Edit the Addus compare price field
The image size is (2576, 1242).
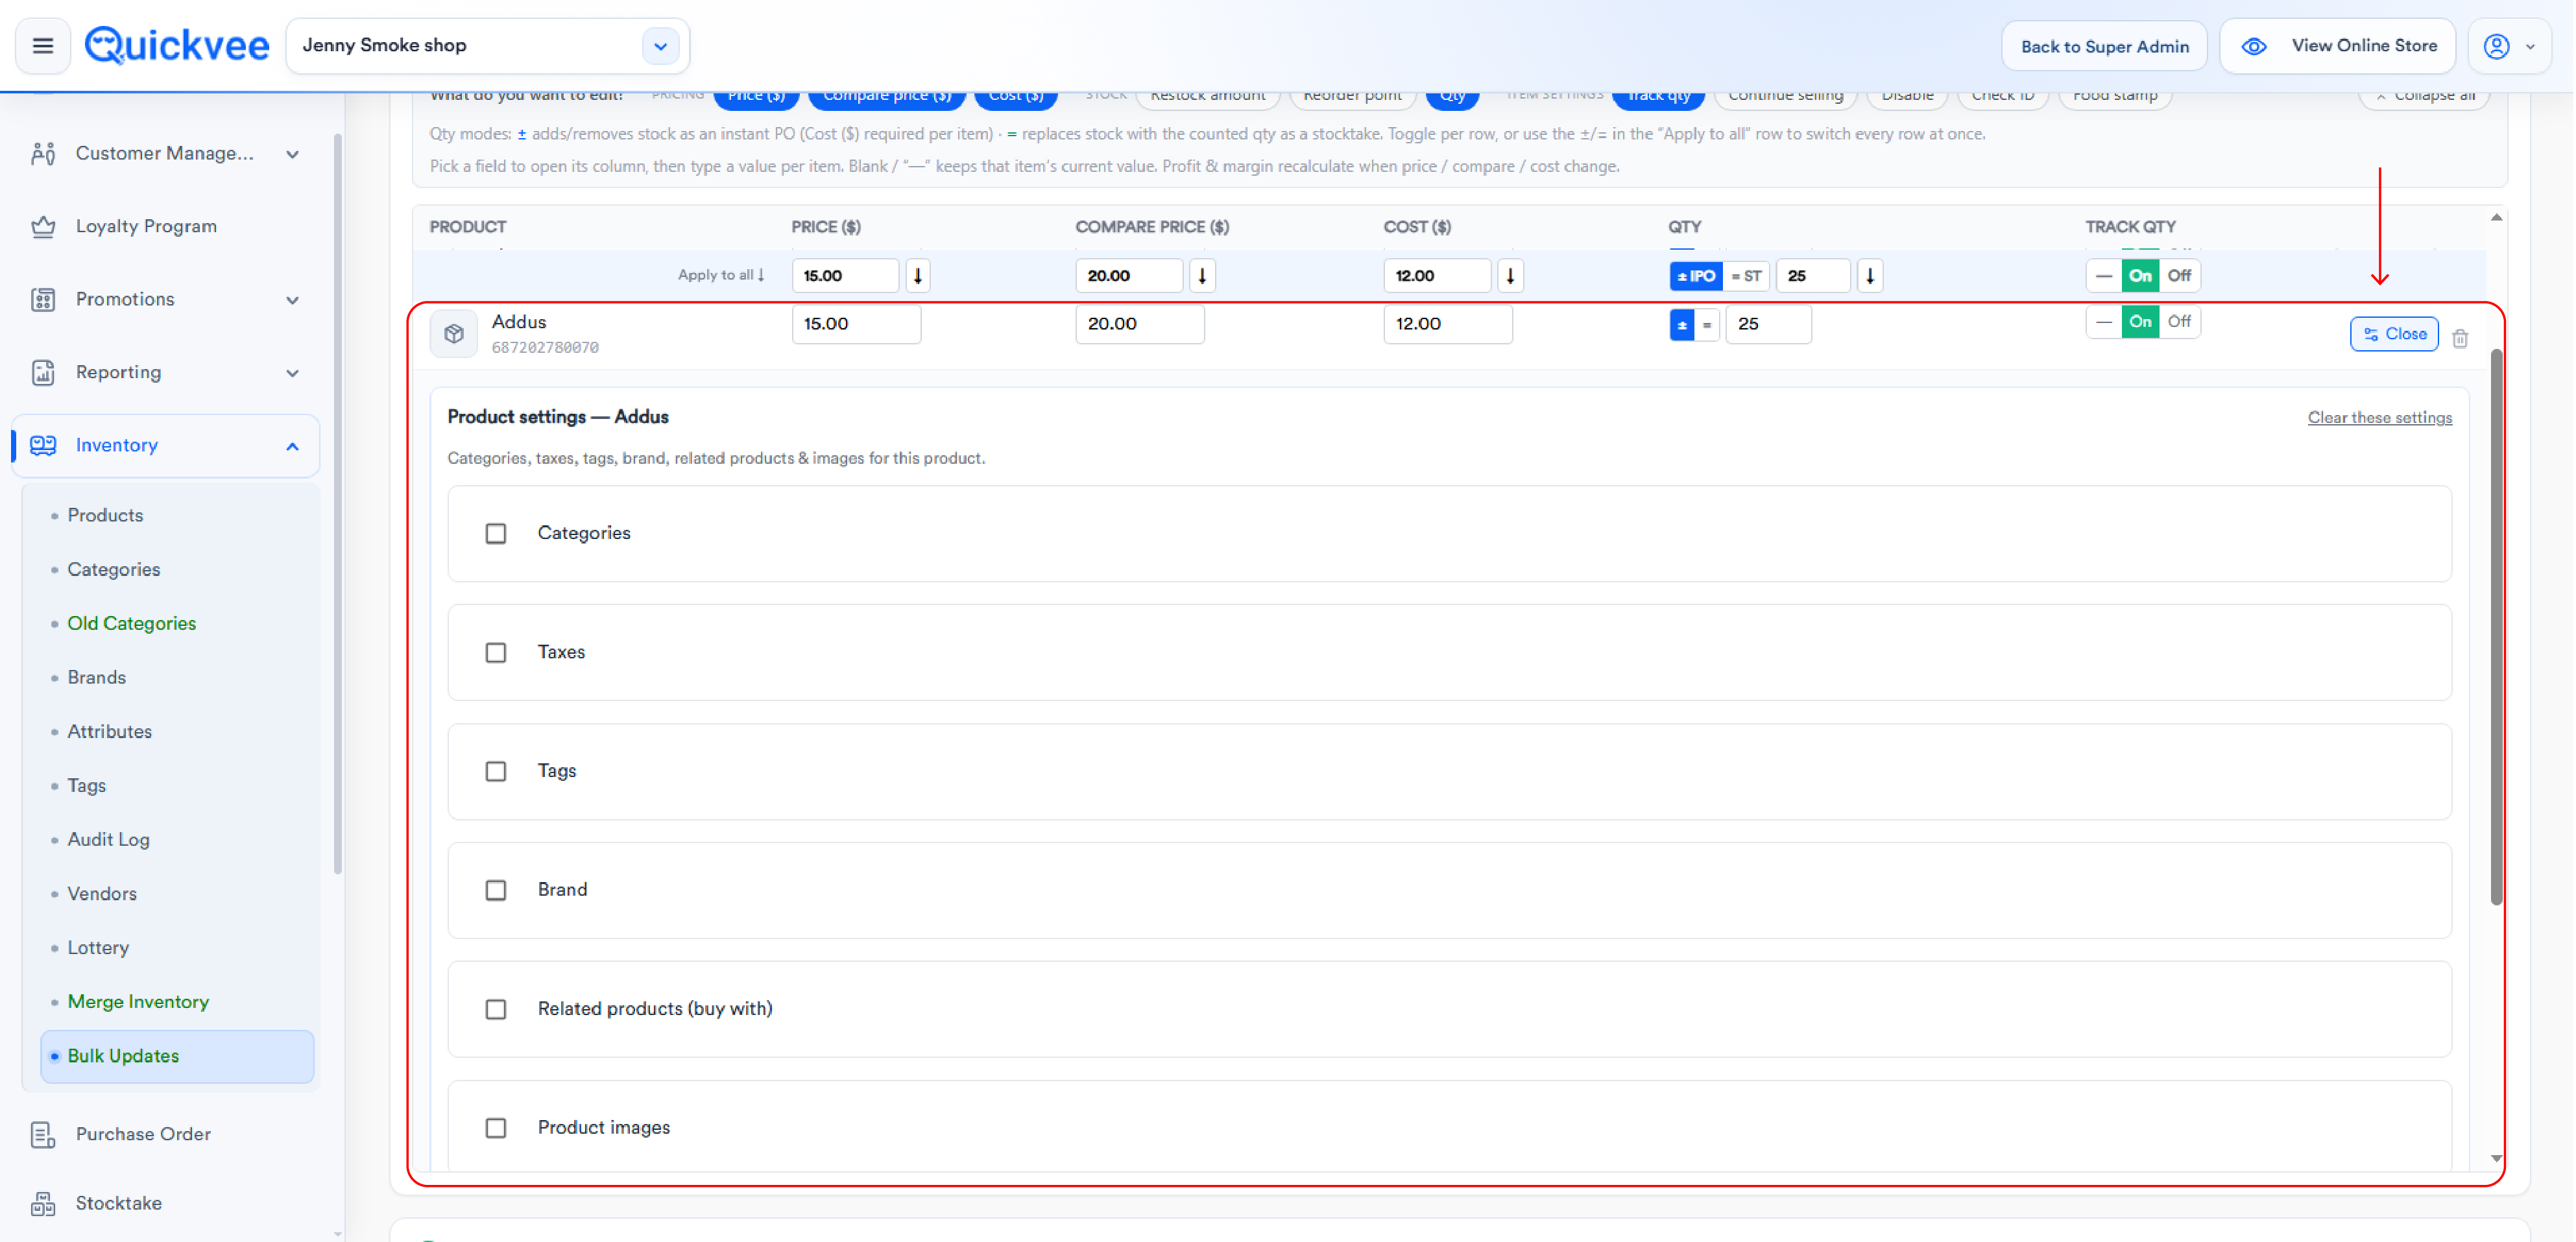click(1140, 324)
